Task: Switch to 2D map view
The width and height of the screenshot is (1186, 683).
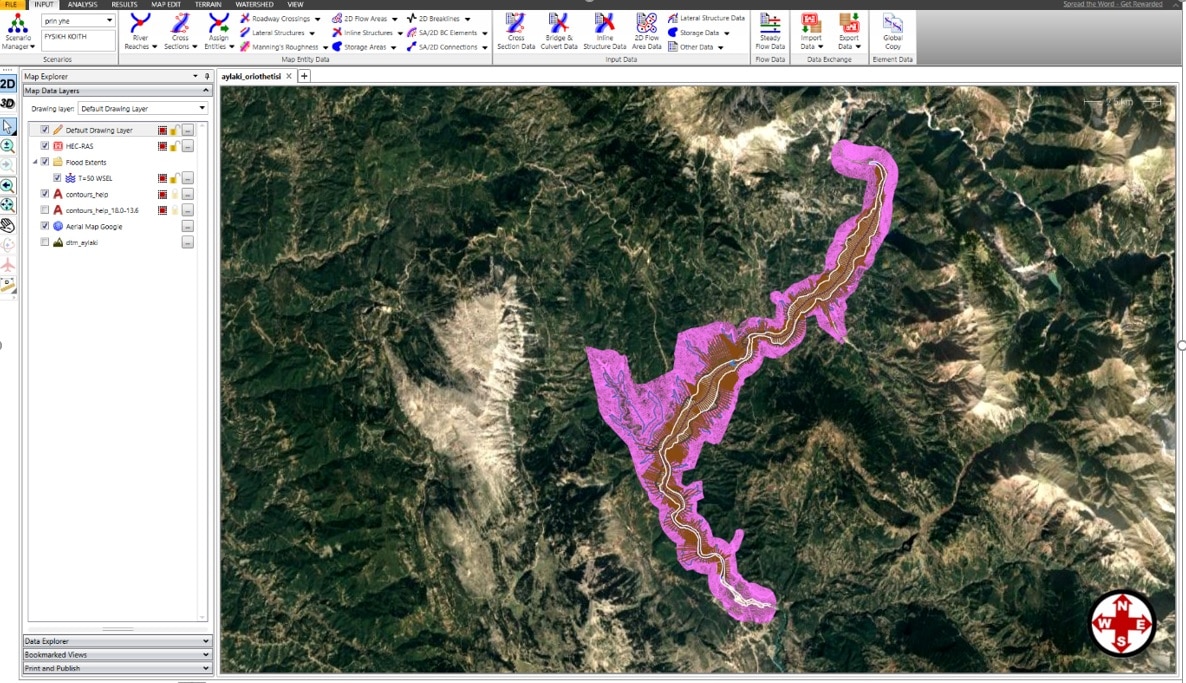Action: point(8,84)
